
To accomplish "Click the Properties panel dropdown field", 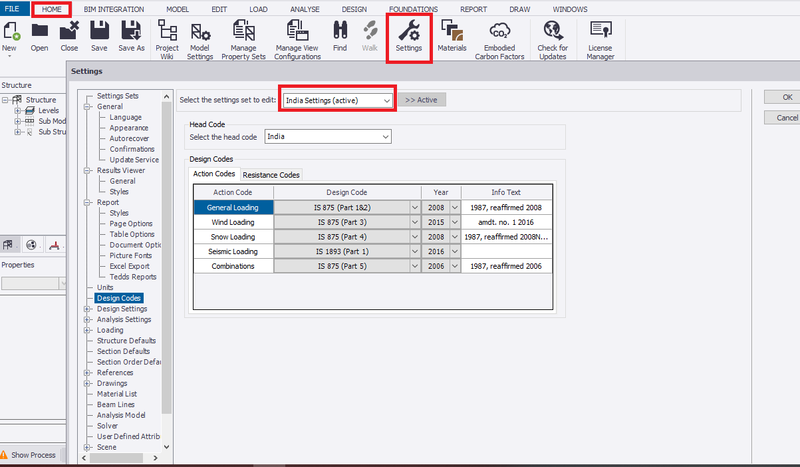I will tap(34, 283).
